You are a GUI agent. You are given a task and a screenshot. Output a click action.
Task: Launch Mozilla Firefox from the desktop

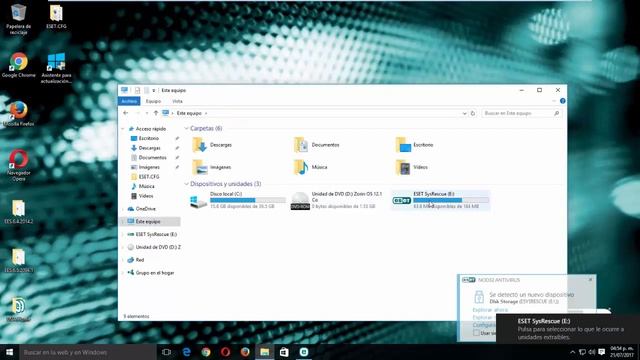click(x=18, y=113)
